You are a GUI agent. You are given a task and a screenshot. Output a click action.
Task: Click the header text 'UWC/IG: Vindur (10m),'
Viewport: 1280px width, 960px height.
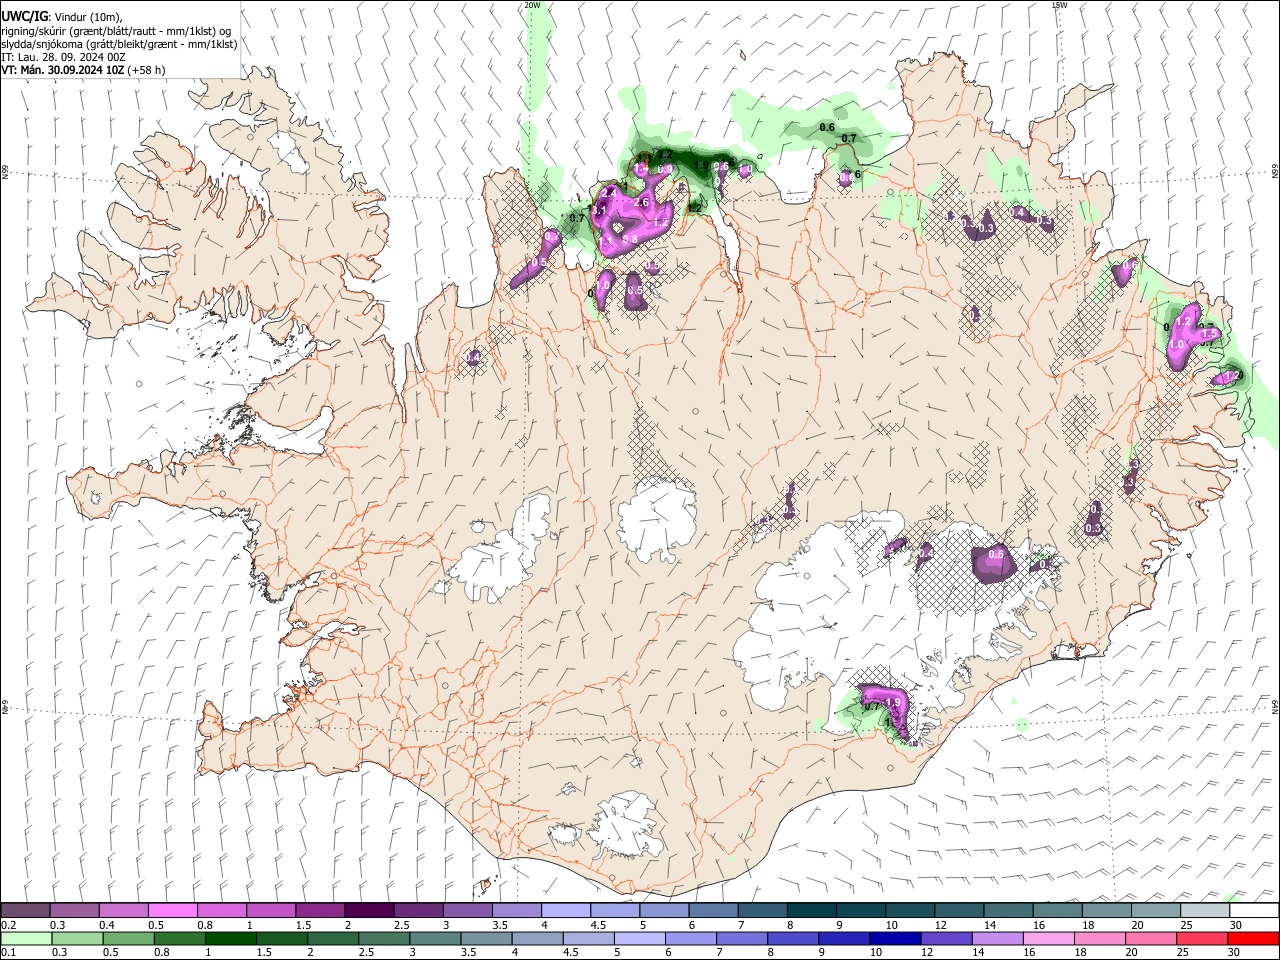[62, 17]
